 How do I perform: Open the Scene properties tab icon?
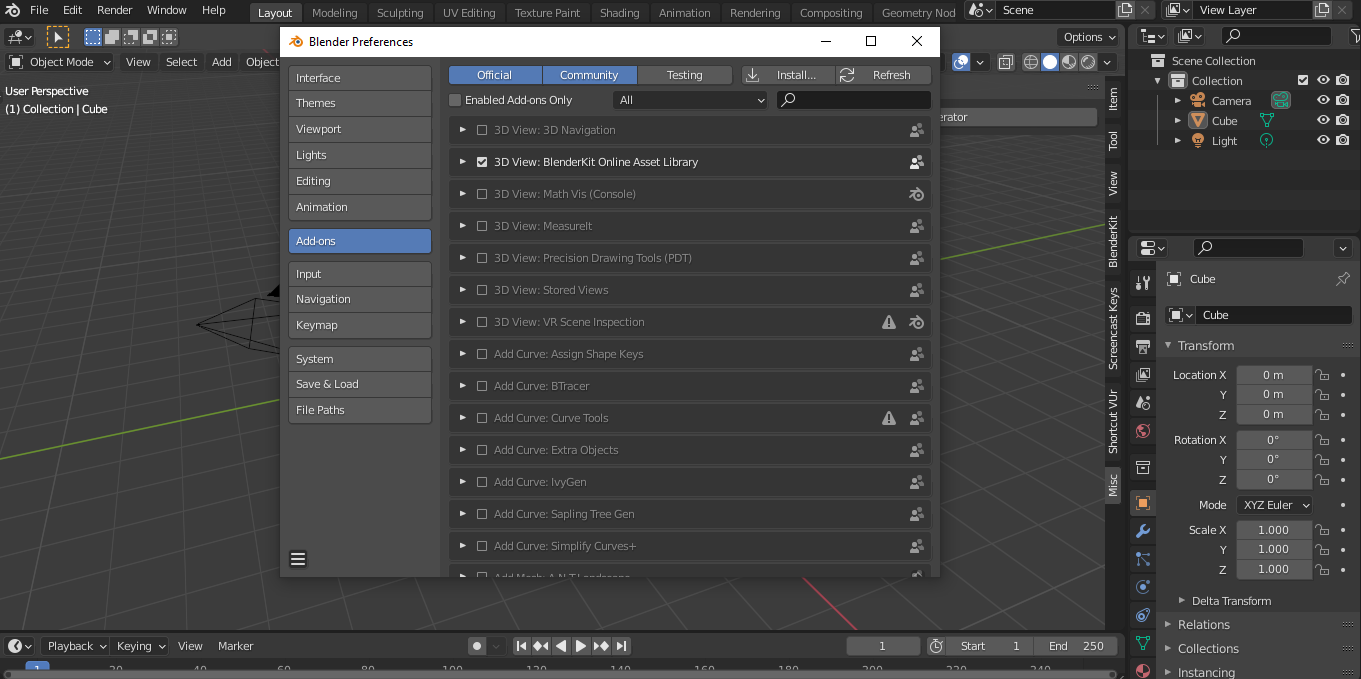tap(1143, 403)
